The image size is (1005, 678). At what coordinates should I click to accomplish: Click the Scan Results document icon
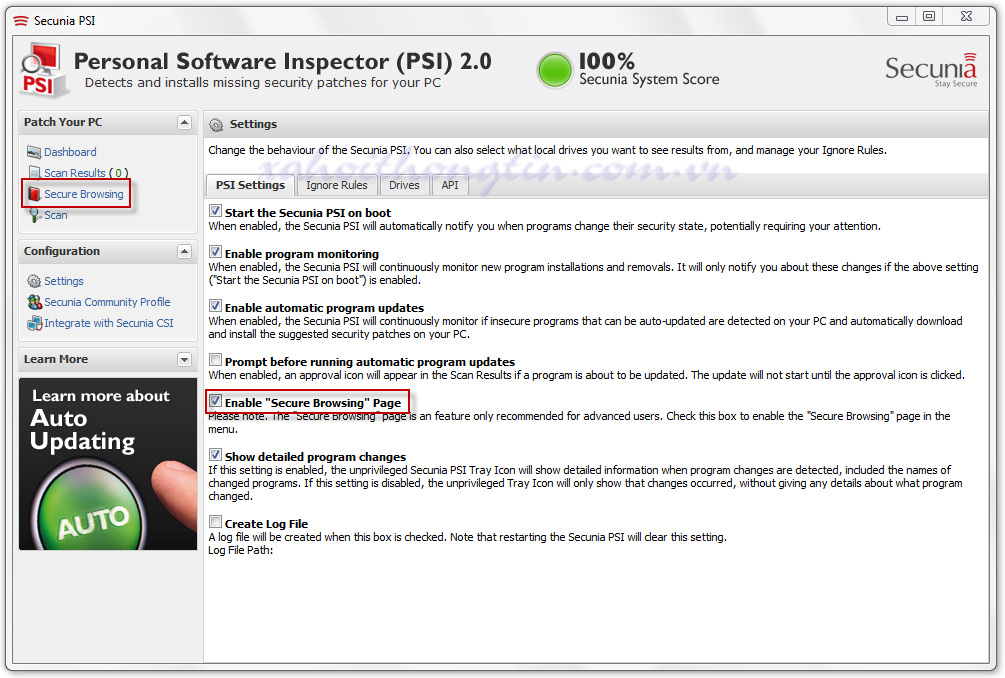35,172
